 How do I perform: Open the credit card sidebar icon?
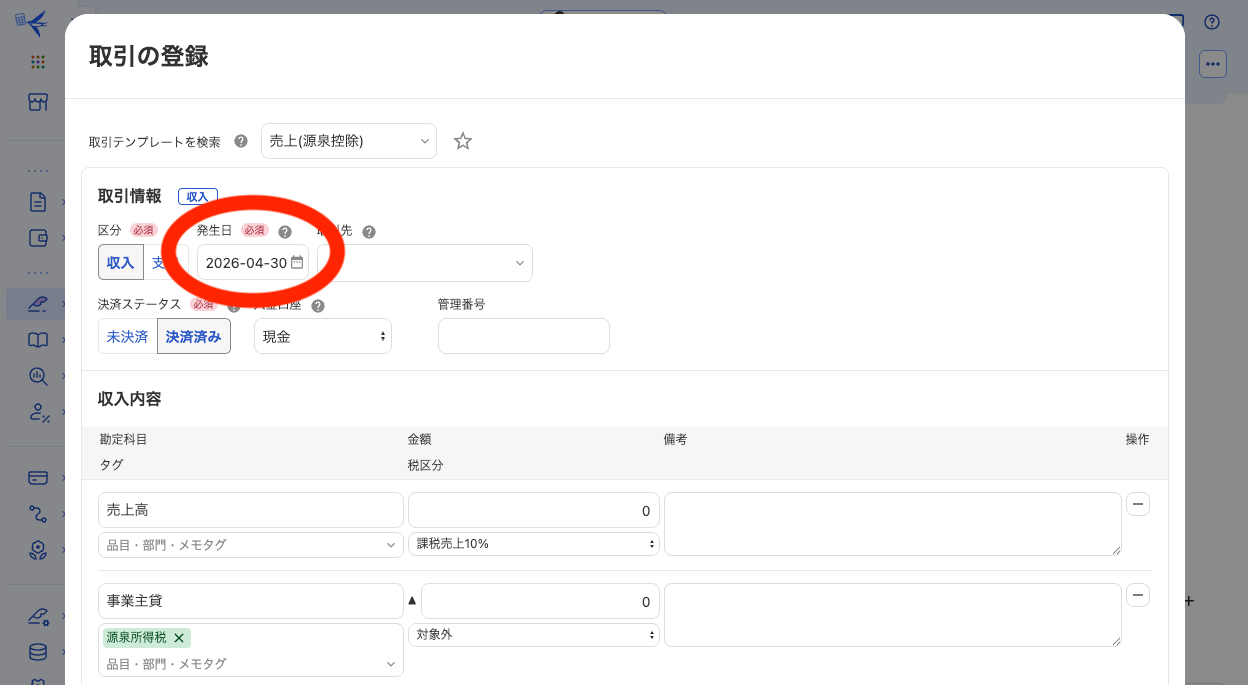[38, 477]
